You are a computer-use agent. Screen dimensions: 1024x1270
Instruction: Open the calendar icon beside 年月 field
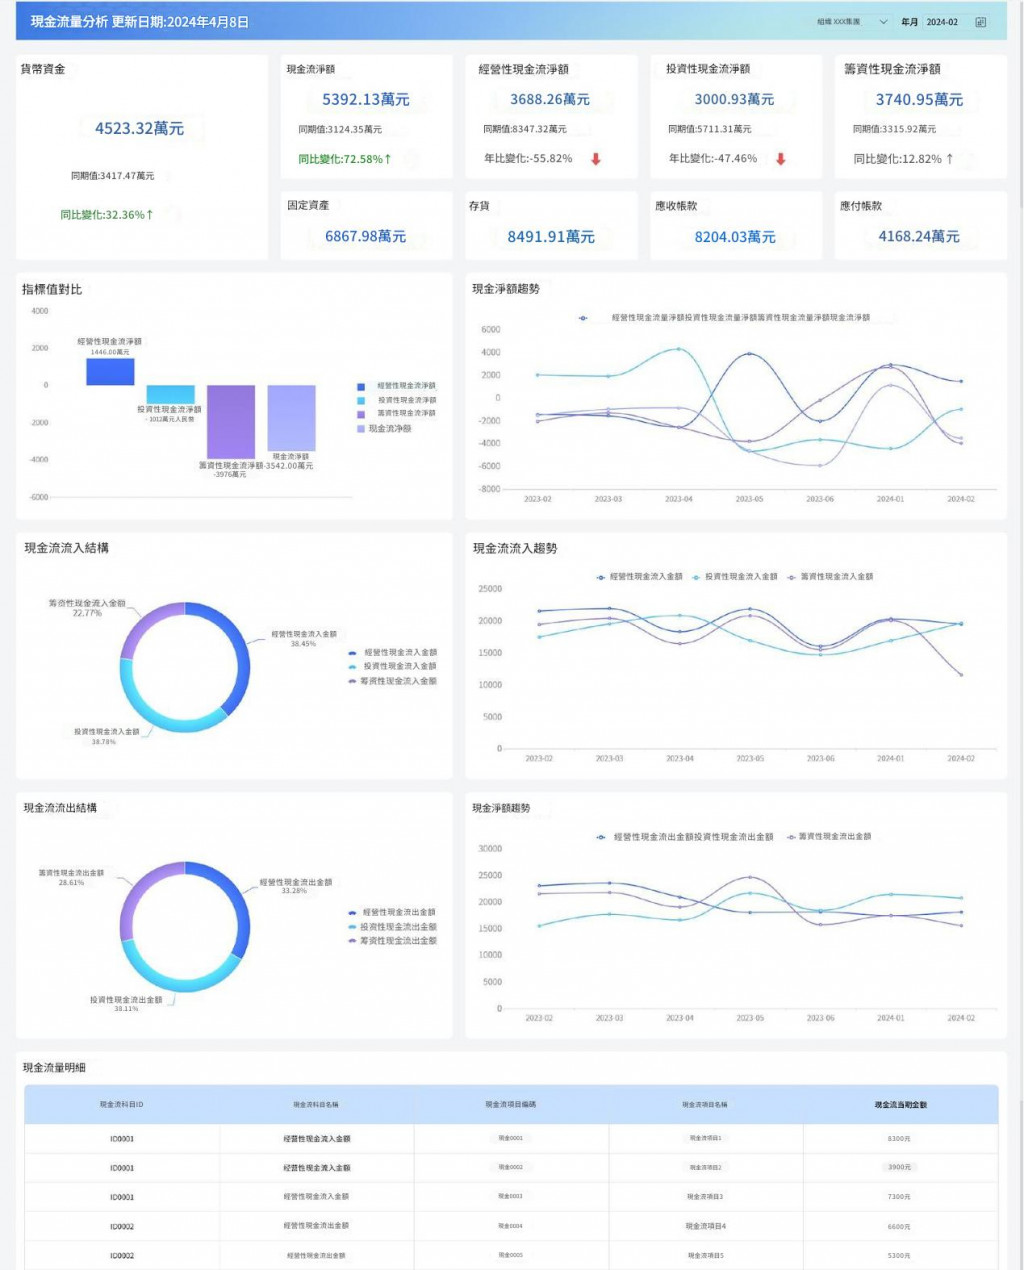[980, 22]
